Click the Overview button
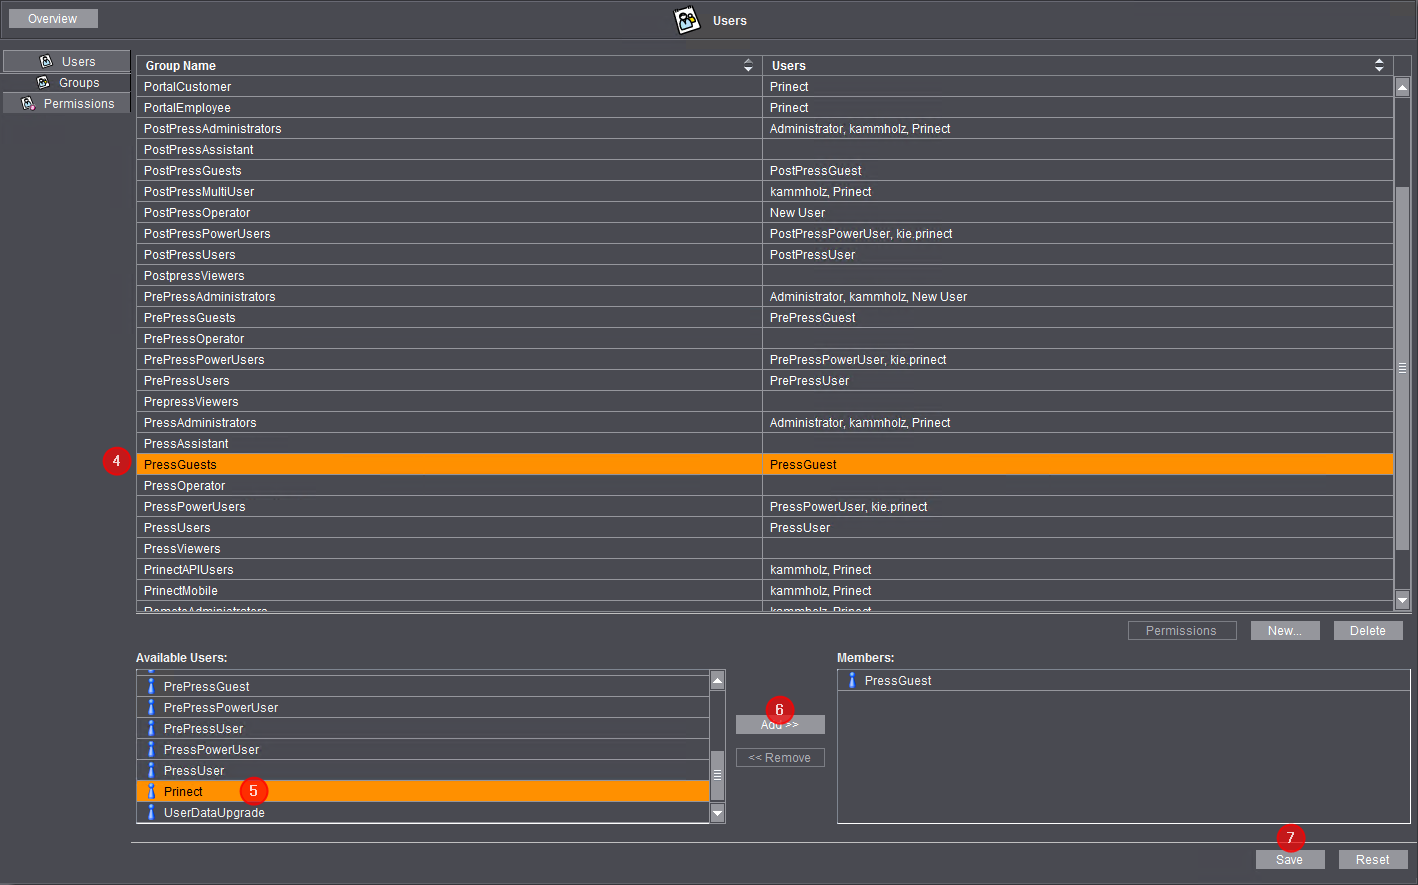 53,18
